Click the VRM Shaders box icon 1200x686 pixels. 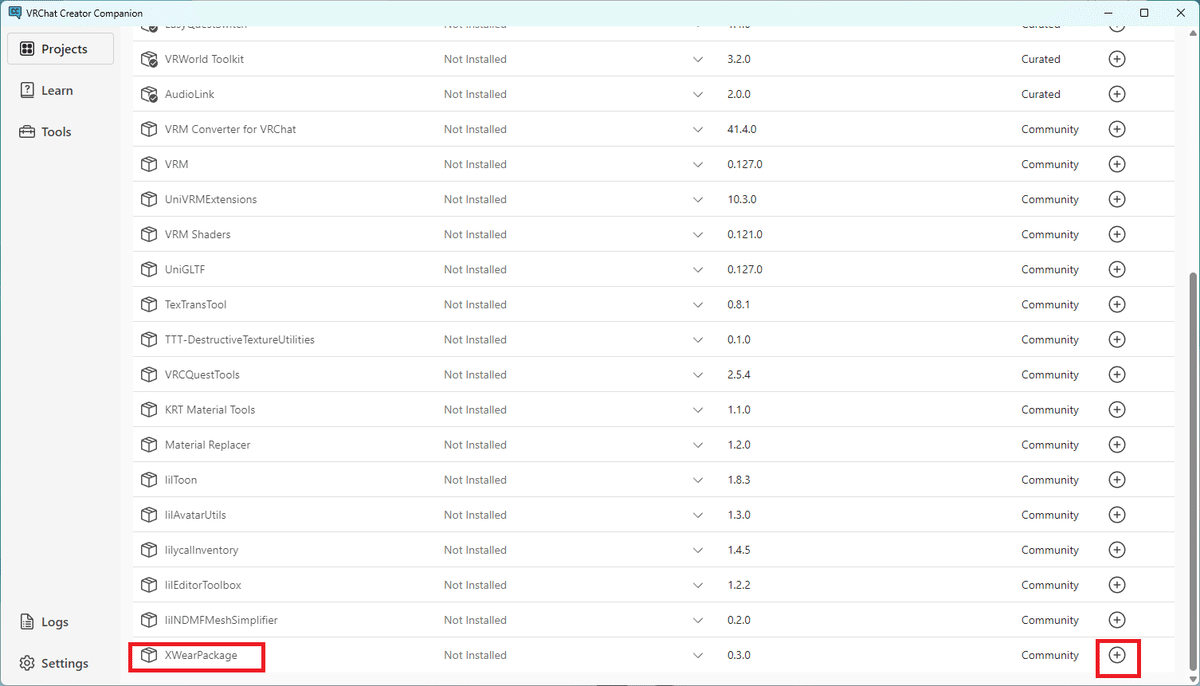click(149, 234)
